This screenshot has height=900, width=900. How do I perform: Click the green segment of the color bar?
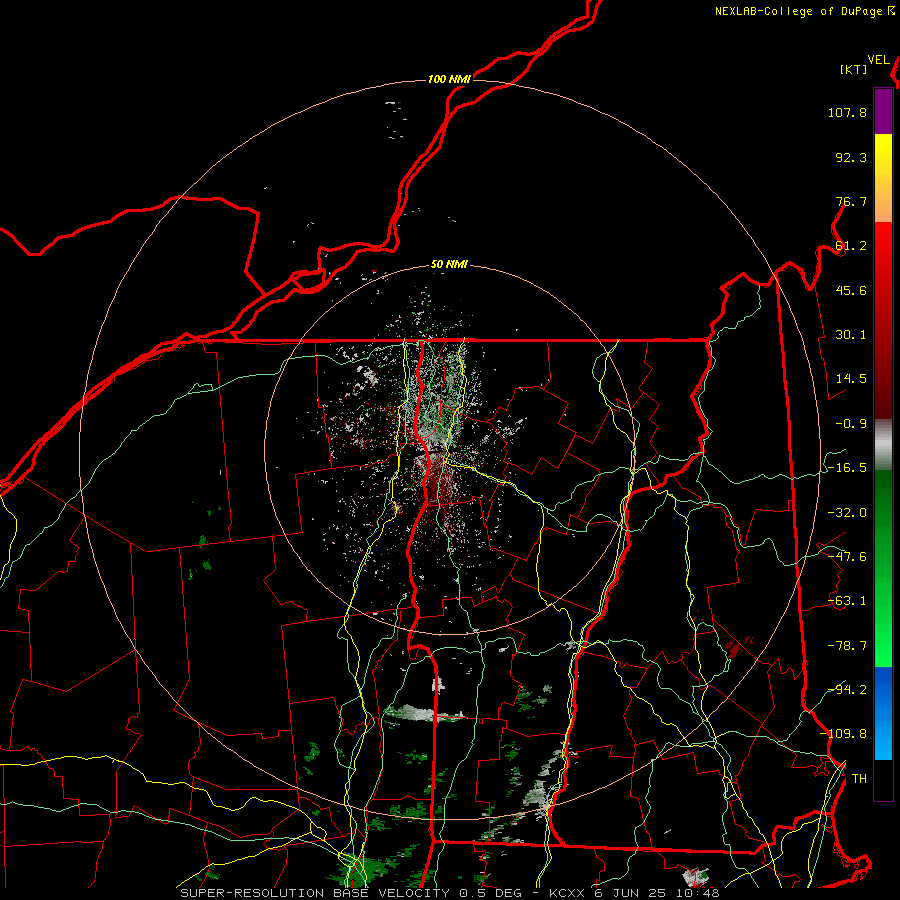pos(883,568)
